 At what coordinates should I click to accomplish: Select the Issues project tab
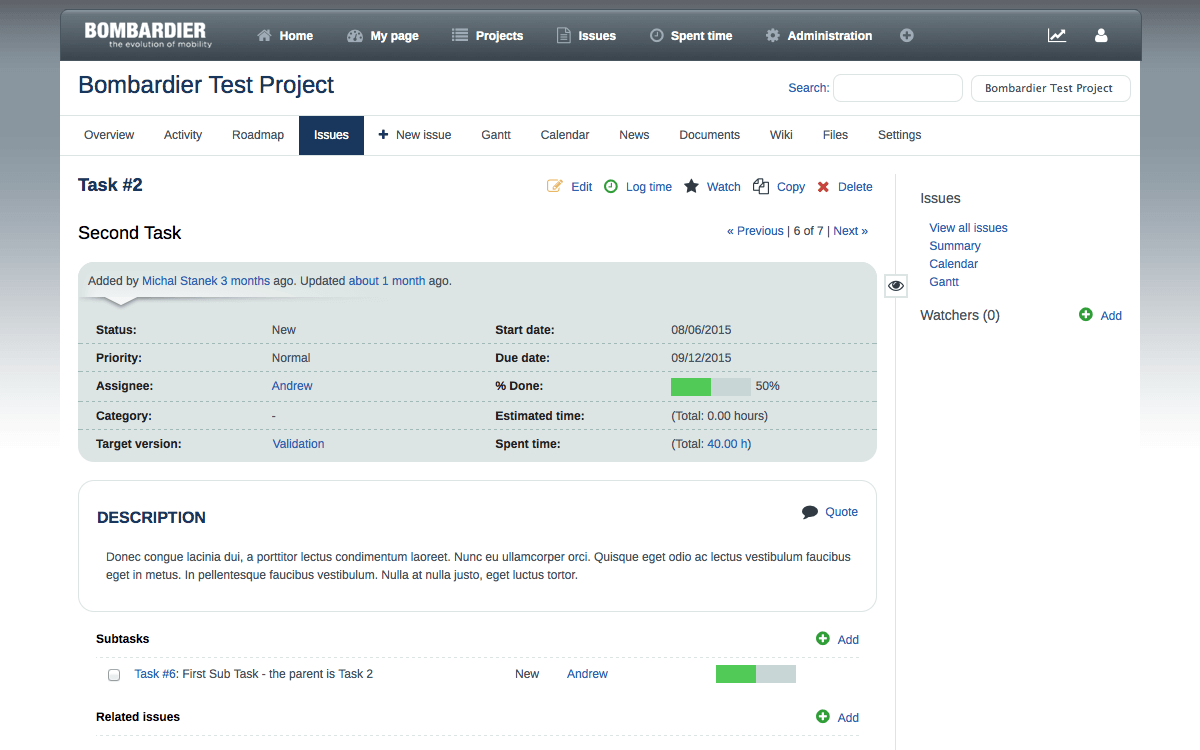point(331,135)
